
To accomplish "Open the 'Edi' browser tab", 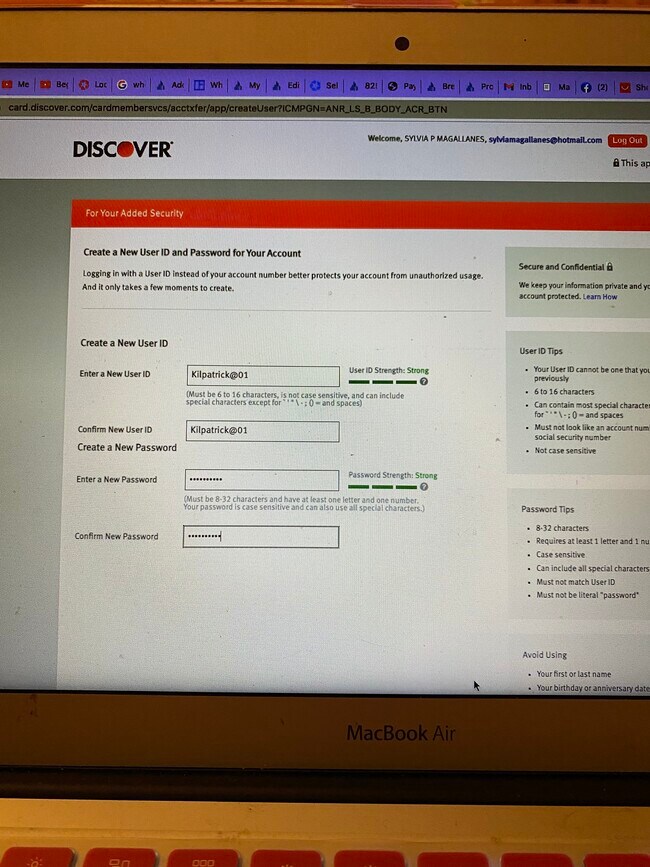I will 286,86.
